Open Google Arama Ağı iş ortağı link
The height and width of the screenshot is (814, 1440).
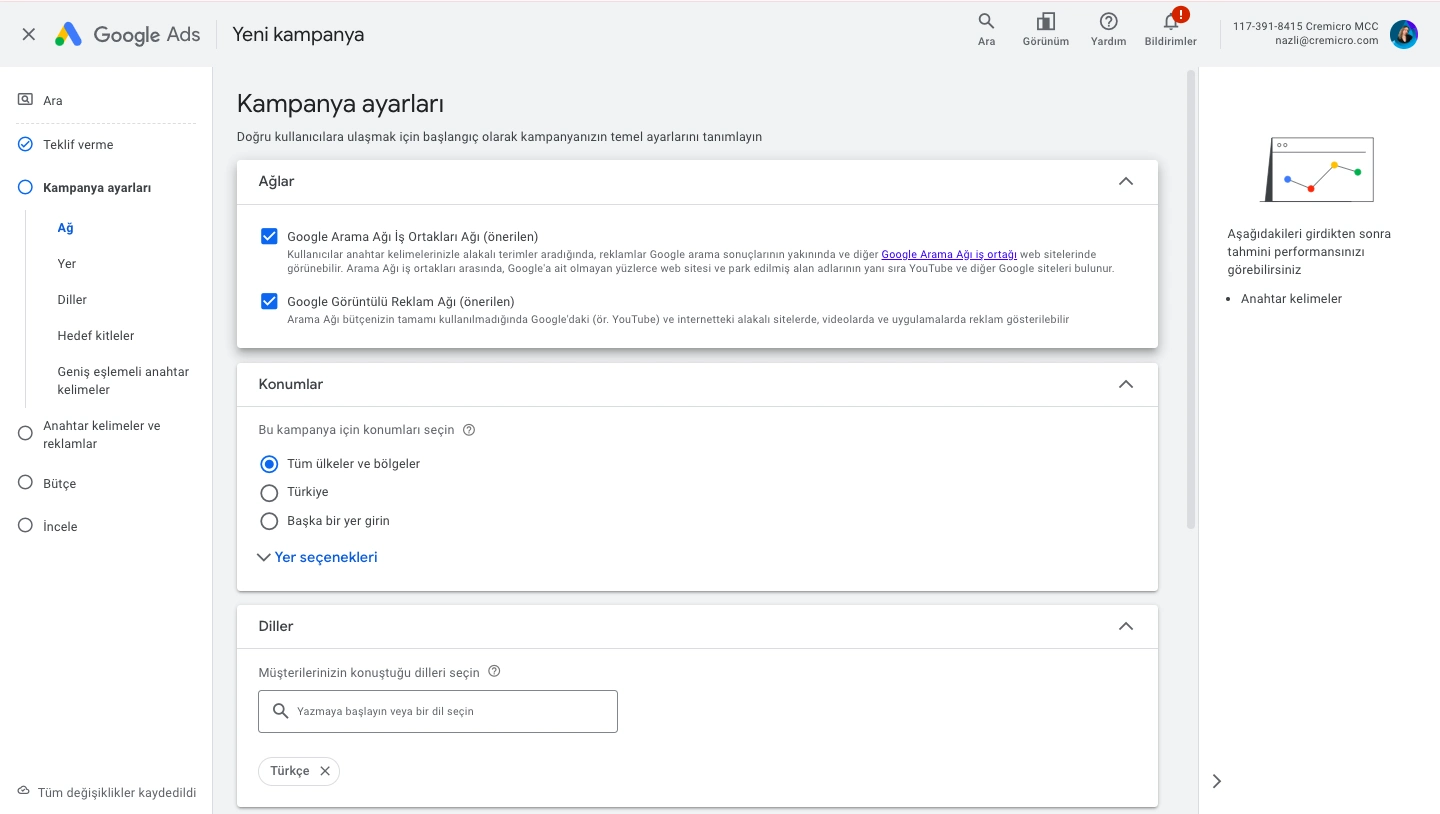(949, 255)
